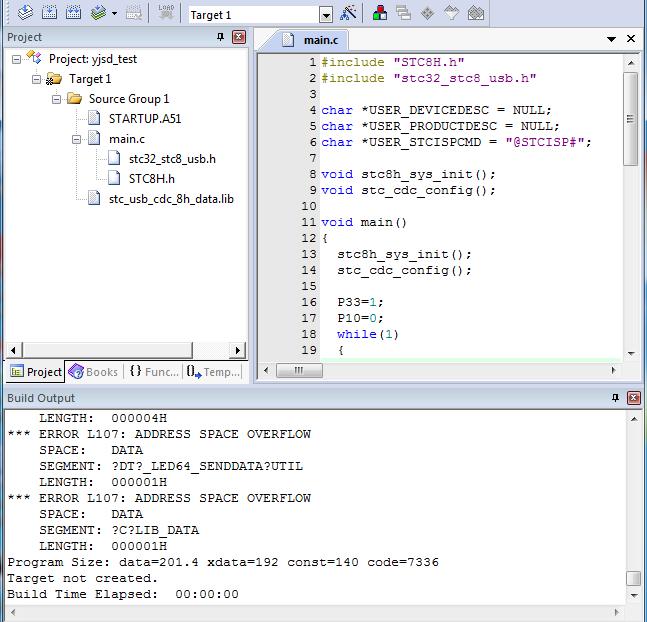Image resolution: width=647 pixels, height=622 pixels.
Task: Select Project: yjsd_test in the tree
Action: [x=93, y=59]
